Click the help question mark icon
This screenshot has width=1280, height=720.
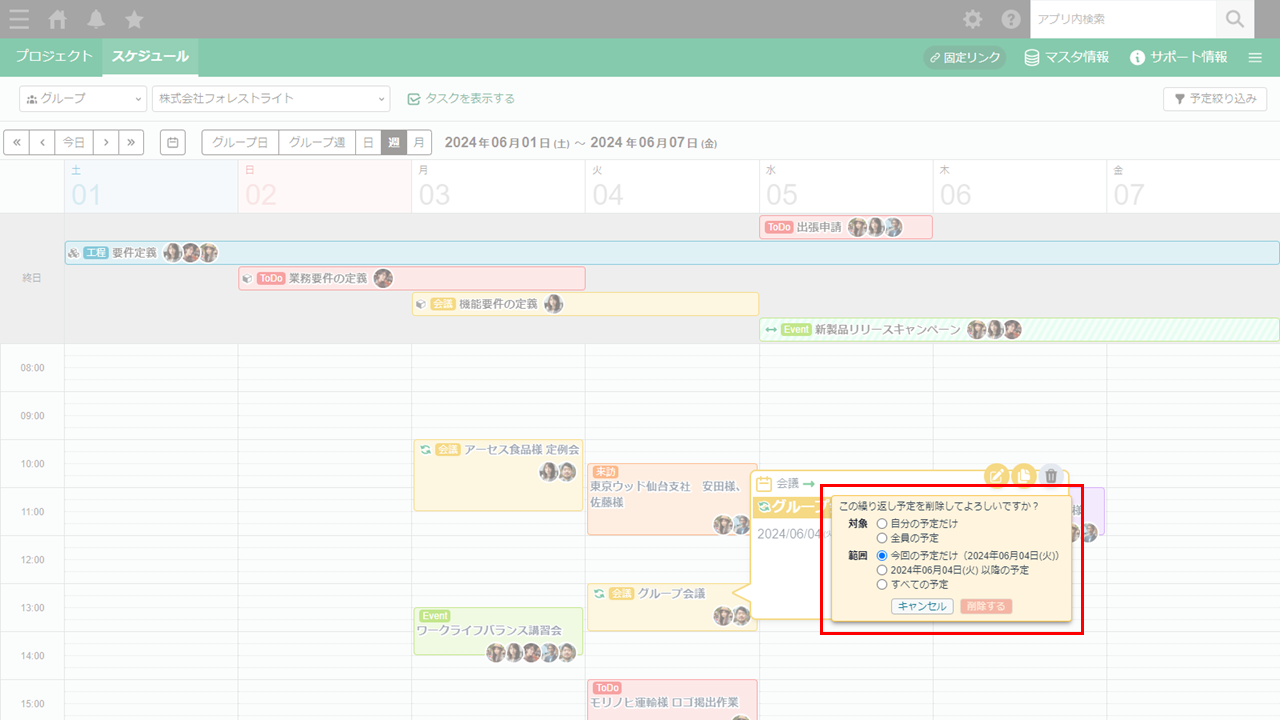(x=1011, y=19)
